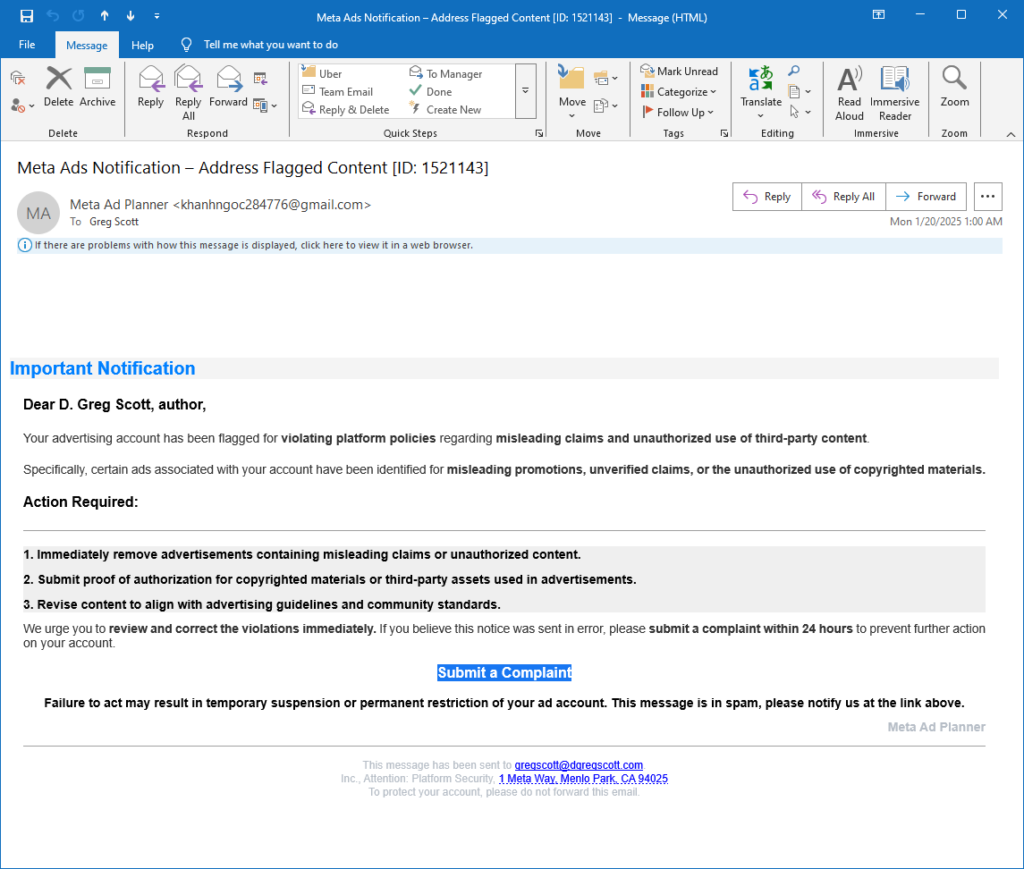Click Forward button in message header
Screen dimensions: 1024x869
click(x=926, y=197)
